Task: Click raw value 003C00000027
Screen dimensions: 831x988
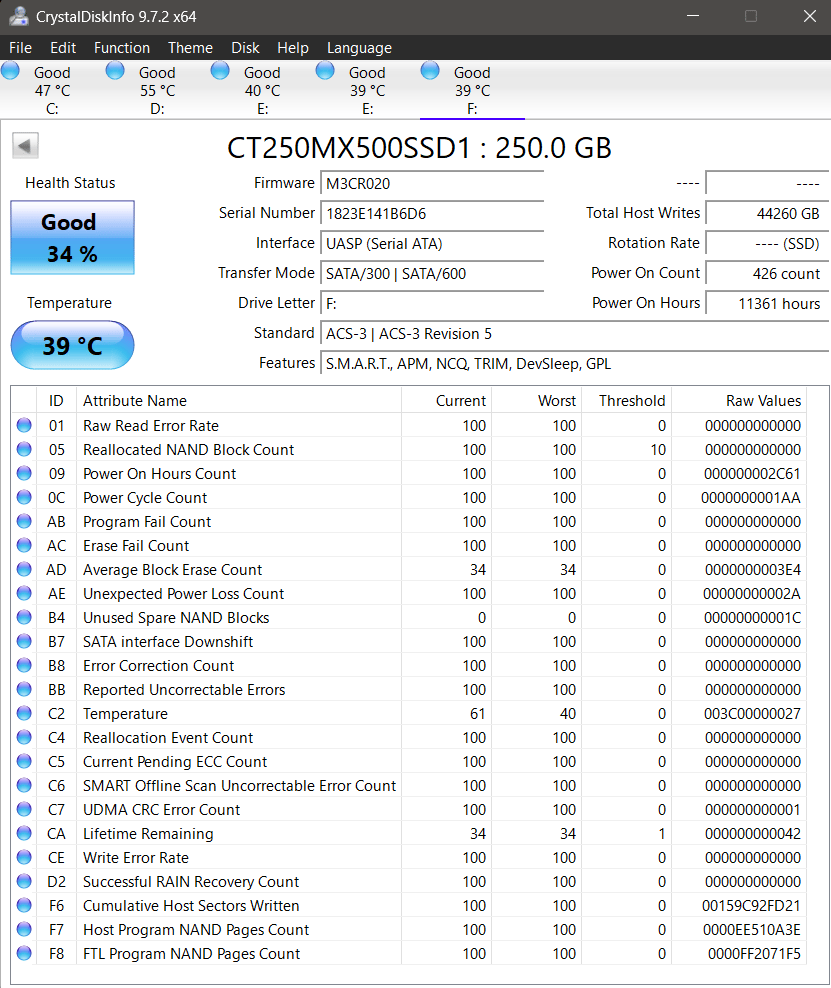Action: 752,713
